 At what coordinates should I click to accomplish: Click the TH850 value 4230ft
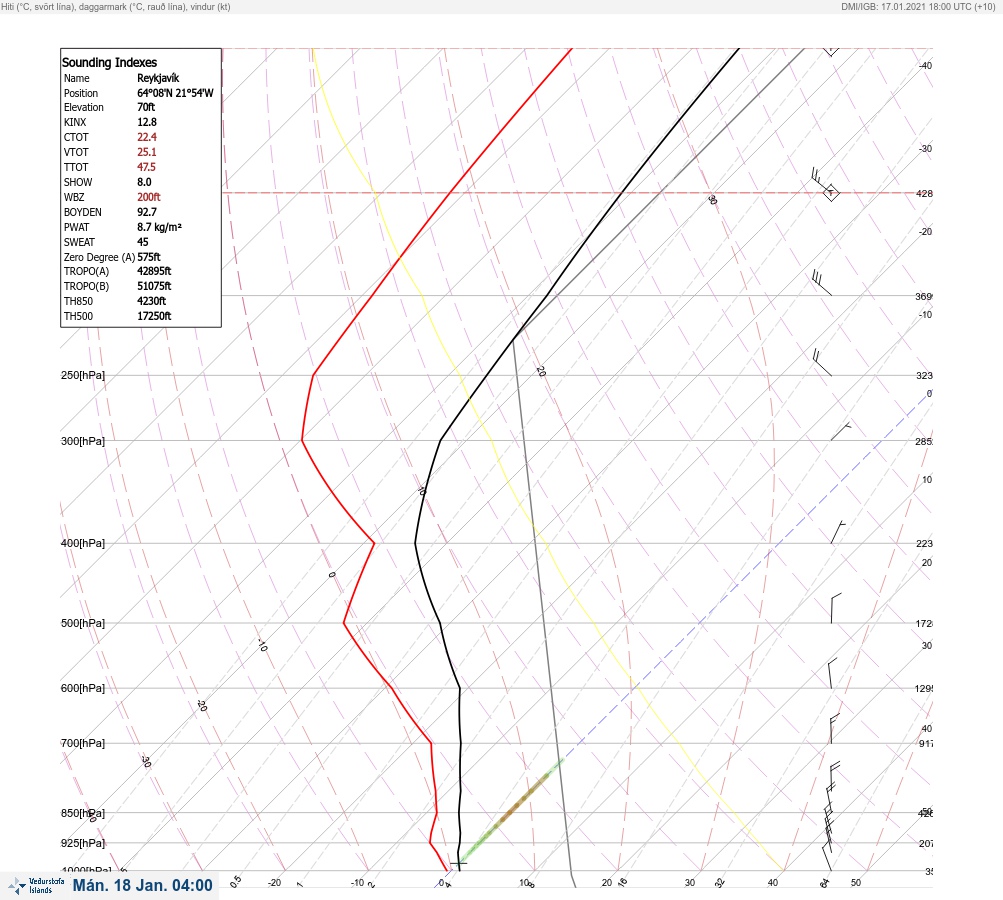tap(152, 301)
